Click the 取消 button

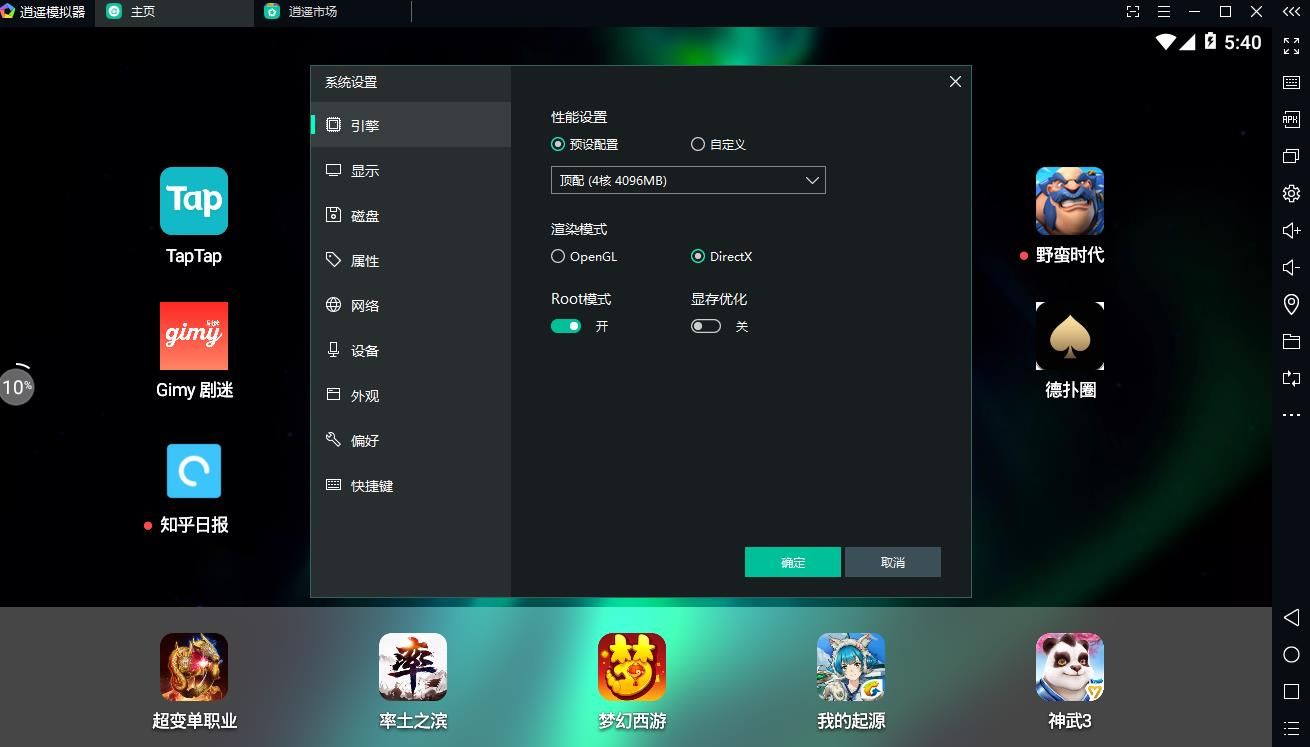(x=892, y=562)
